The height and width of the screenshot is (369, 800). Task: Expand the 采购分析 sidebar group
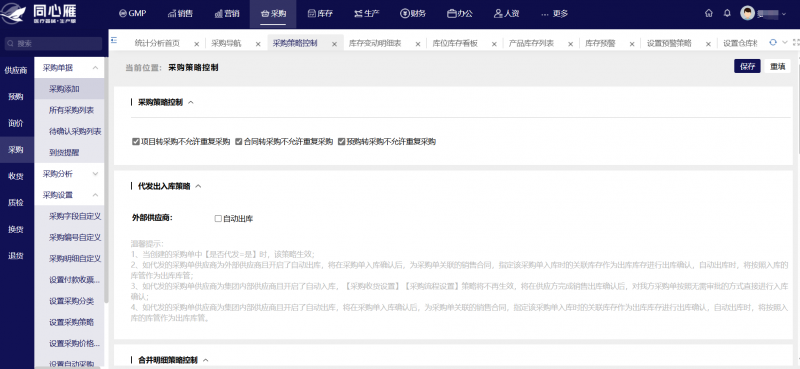click(x=95, y=174)
